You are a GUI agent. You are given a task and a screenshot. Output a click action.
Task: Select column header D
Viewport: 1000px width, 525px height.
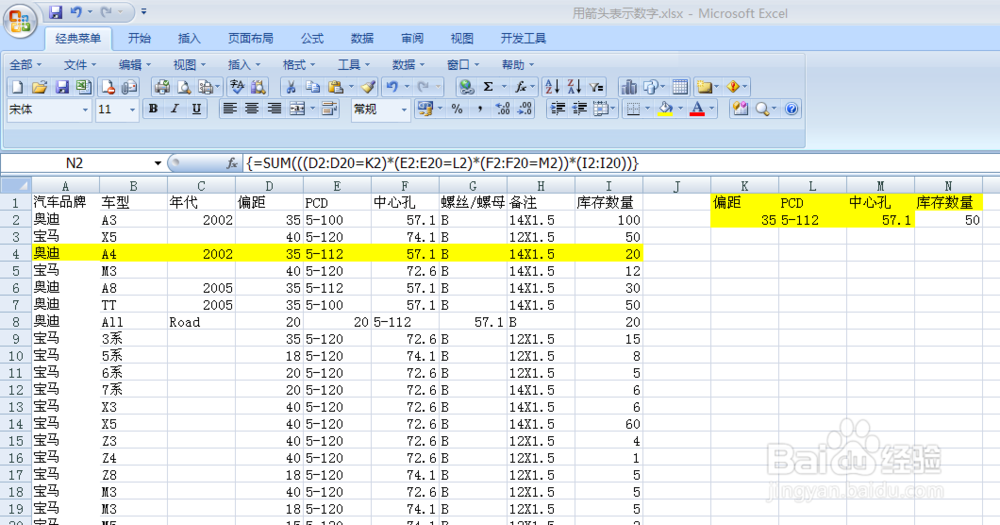click(269, 186)
